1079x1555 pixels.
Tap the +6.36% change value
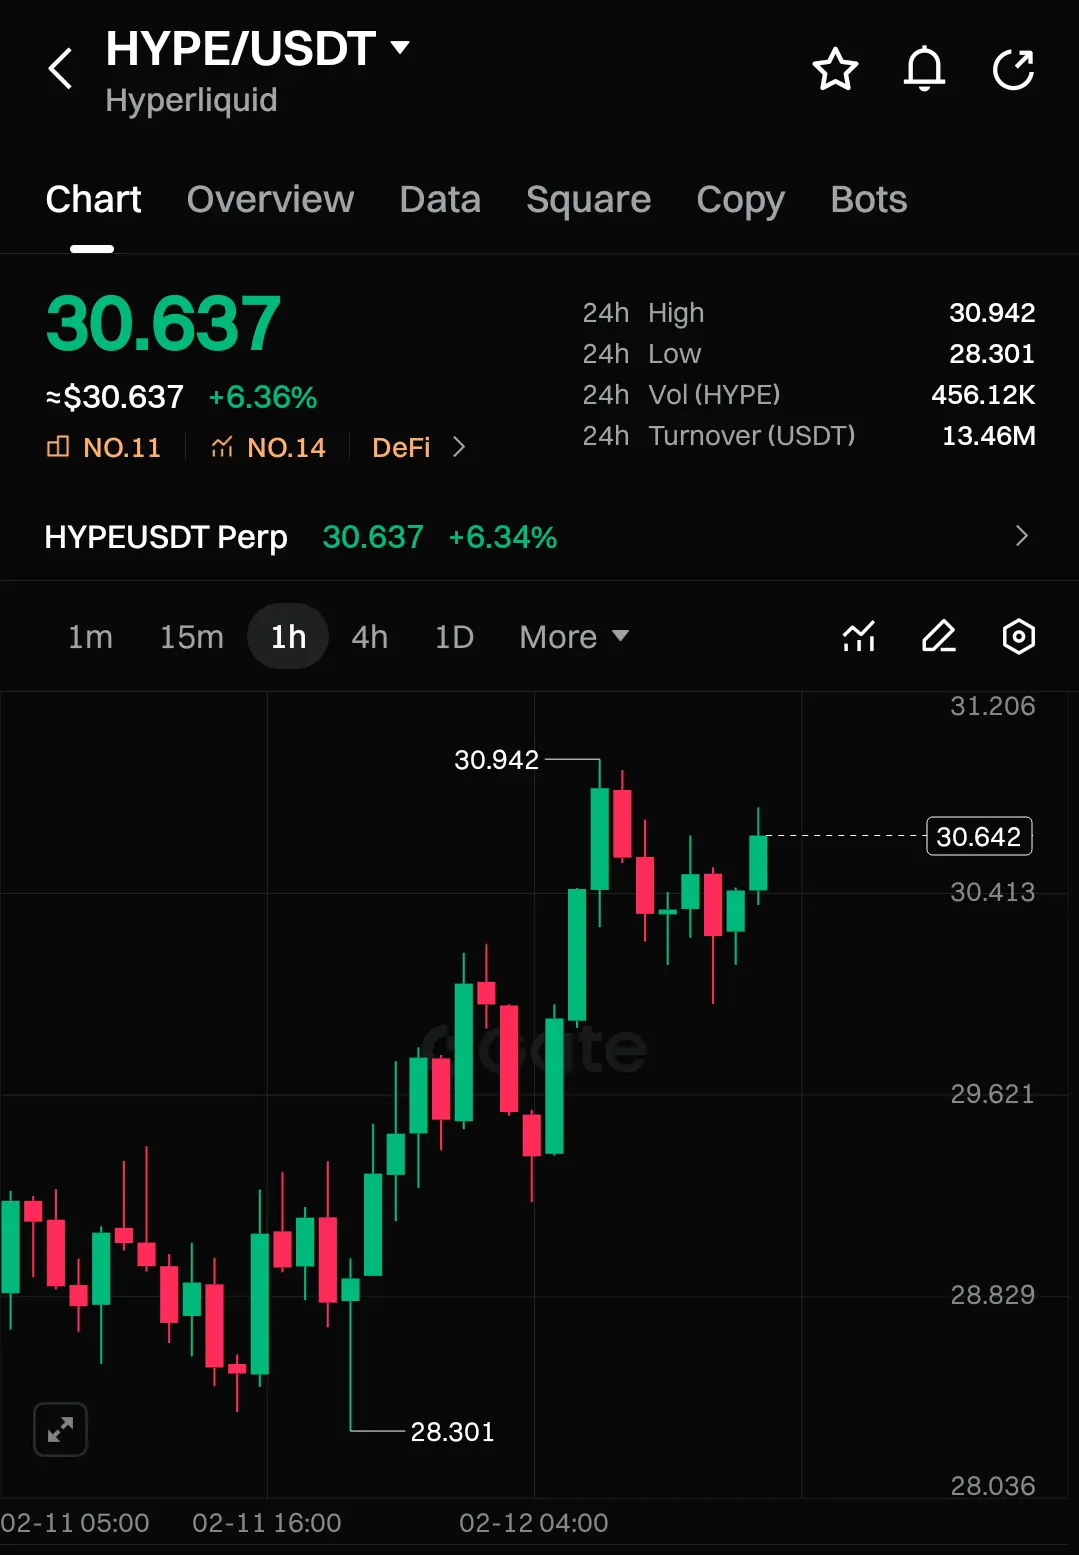[x=263, y=397]
